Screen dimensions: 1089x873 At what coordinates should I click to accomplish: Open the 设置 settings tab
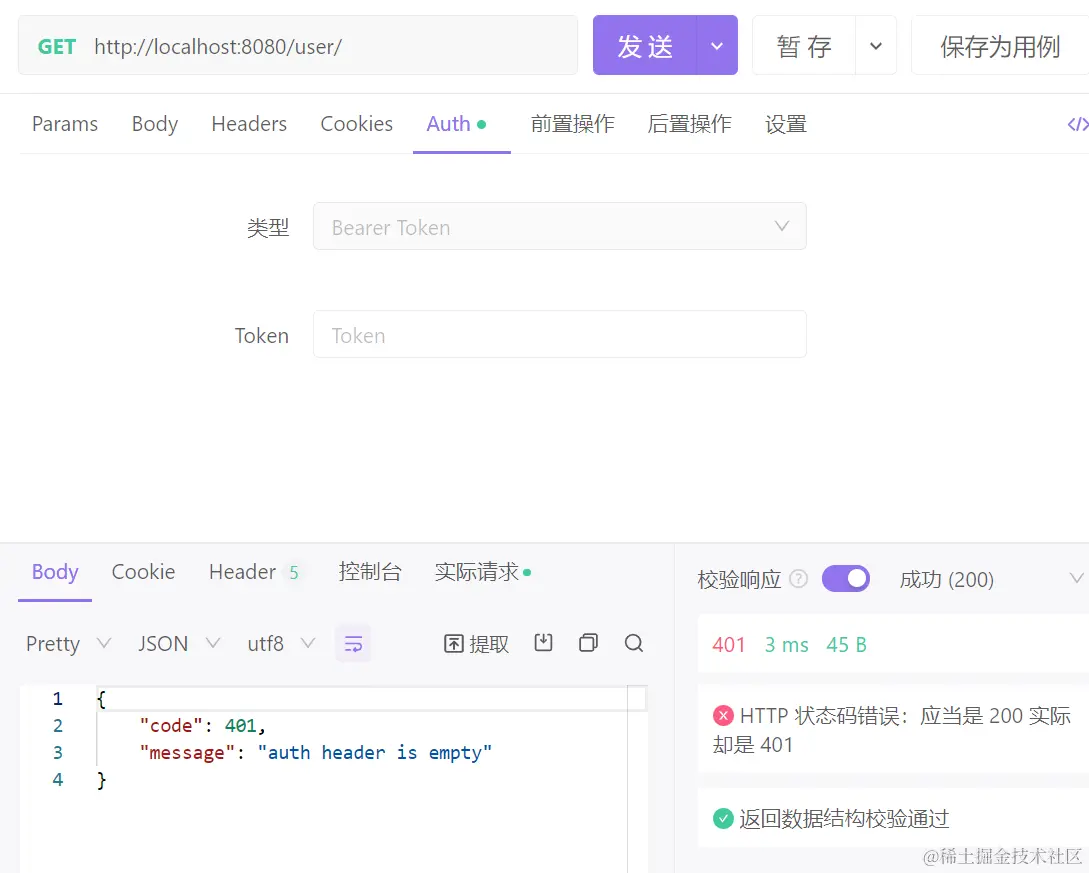tap(785, 124)
